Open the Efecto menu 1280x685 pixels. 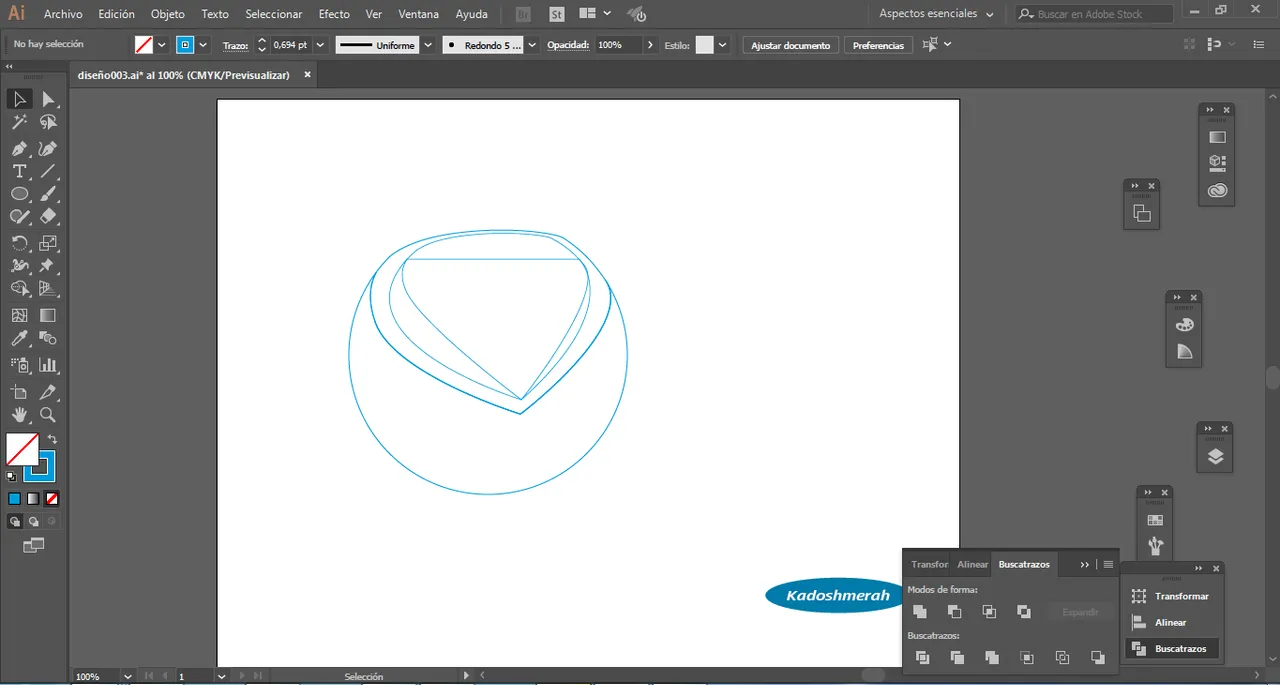point(334,14)
